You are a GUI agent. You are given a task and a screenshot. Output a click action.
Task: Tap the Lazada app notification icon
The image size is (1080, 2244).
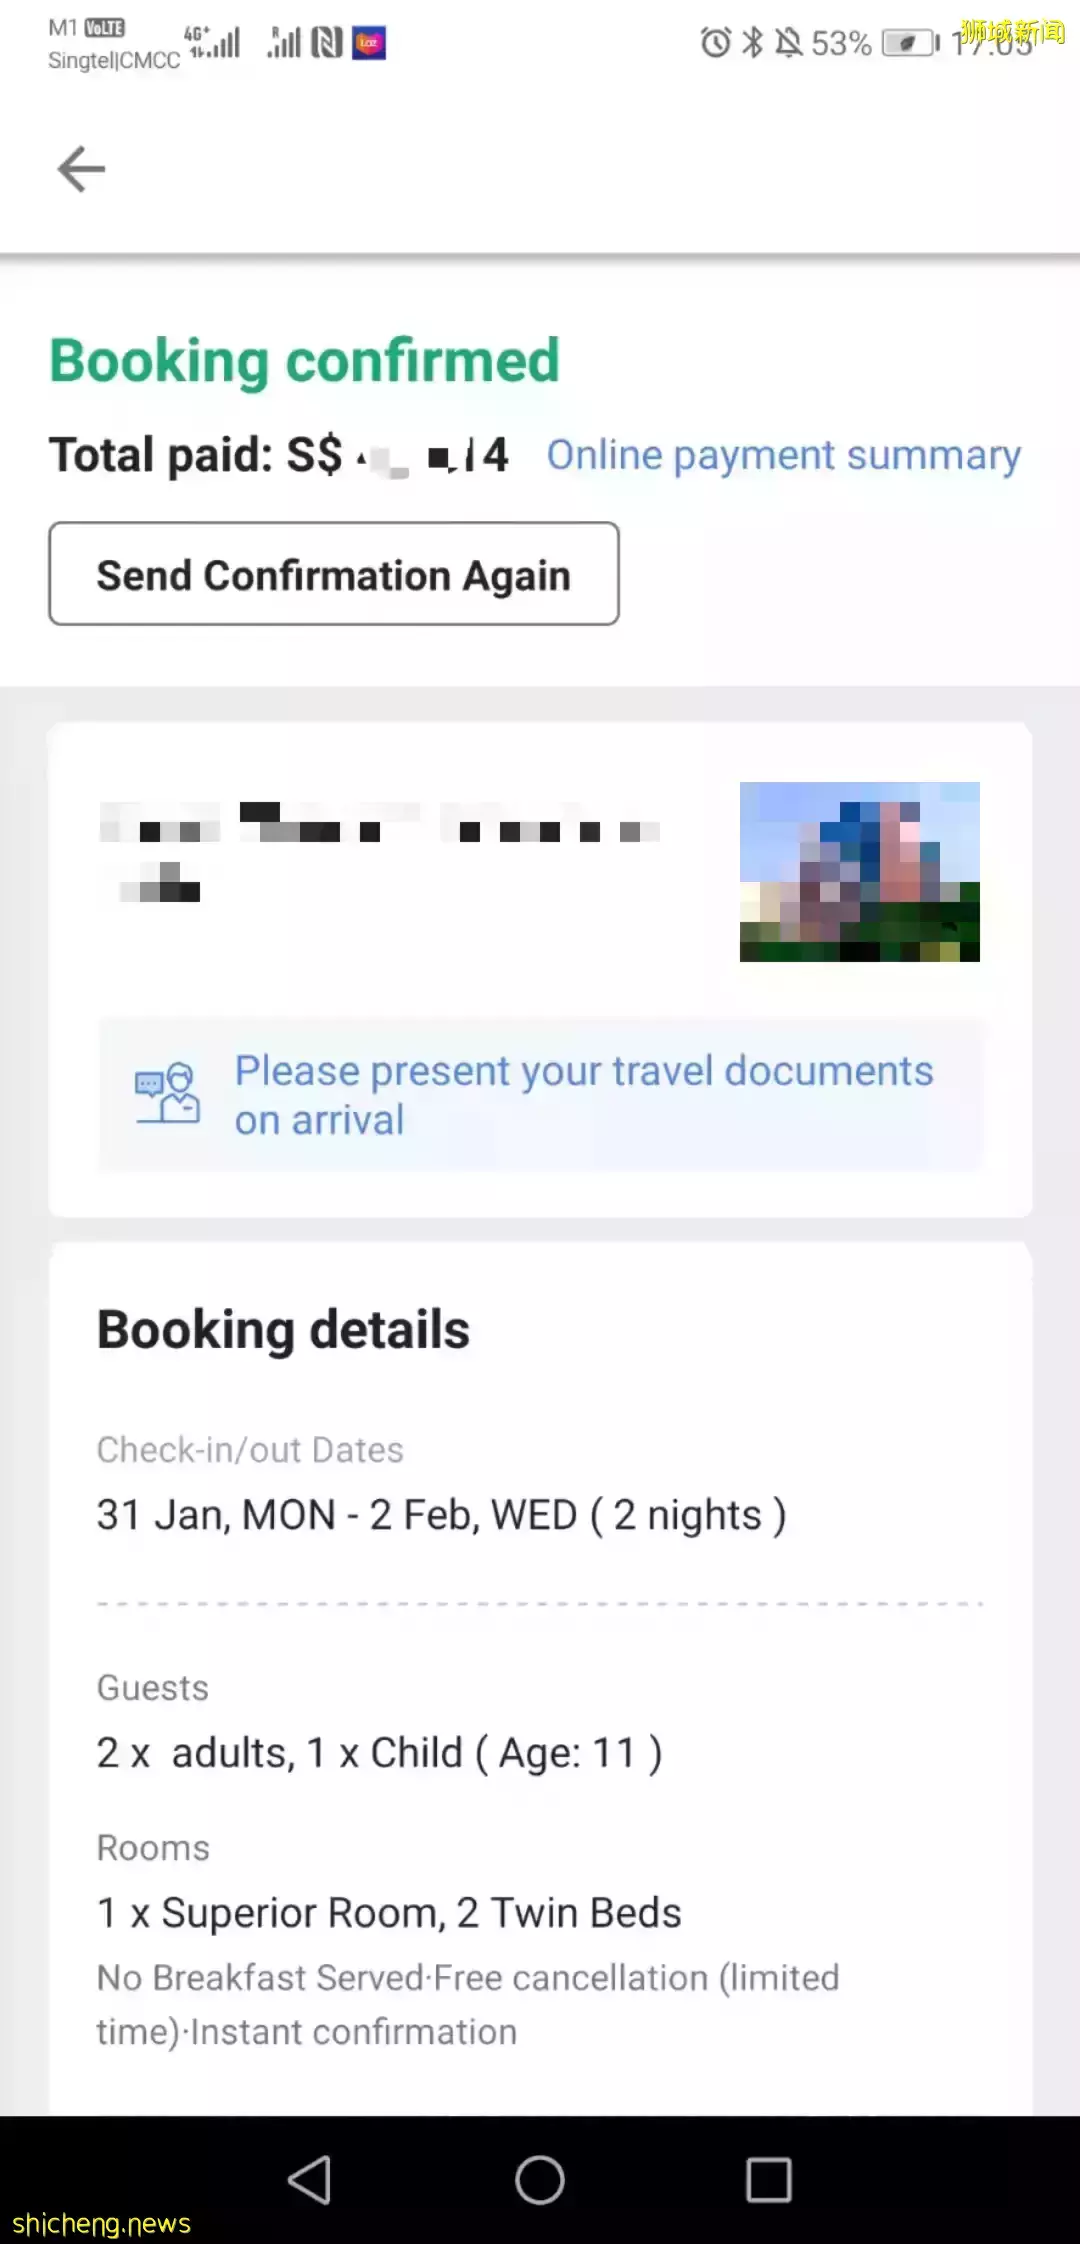(x=369, y=43)
